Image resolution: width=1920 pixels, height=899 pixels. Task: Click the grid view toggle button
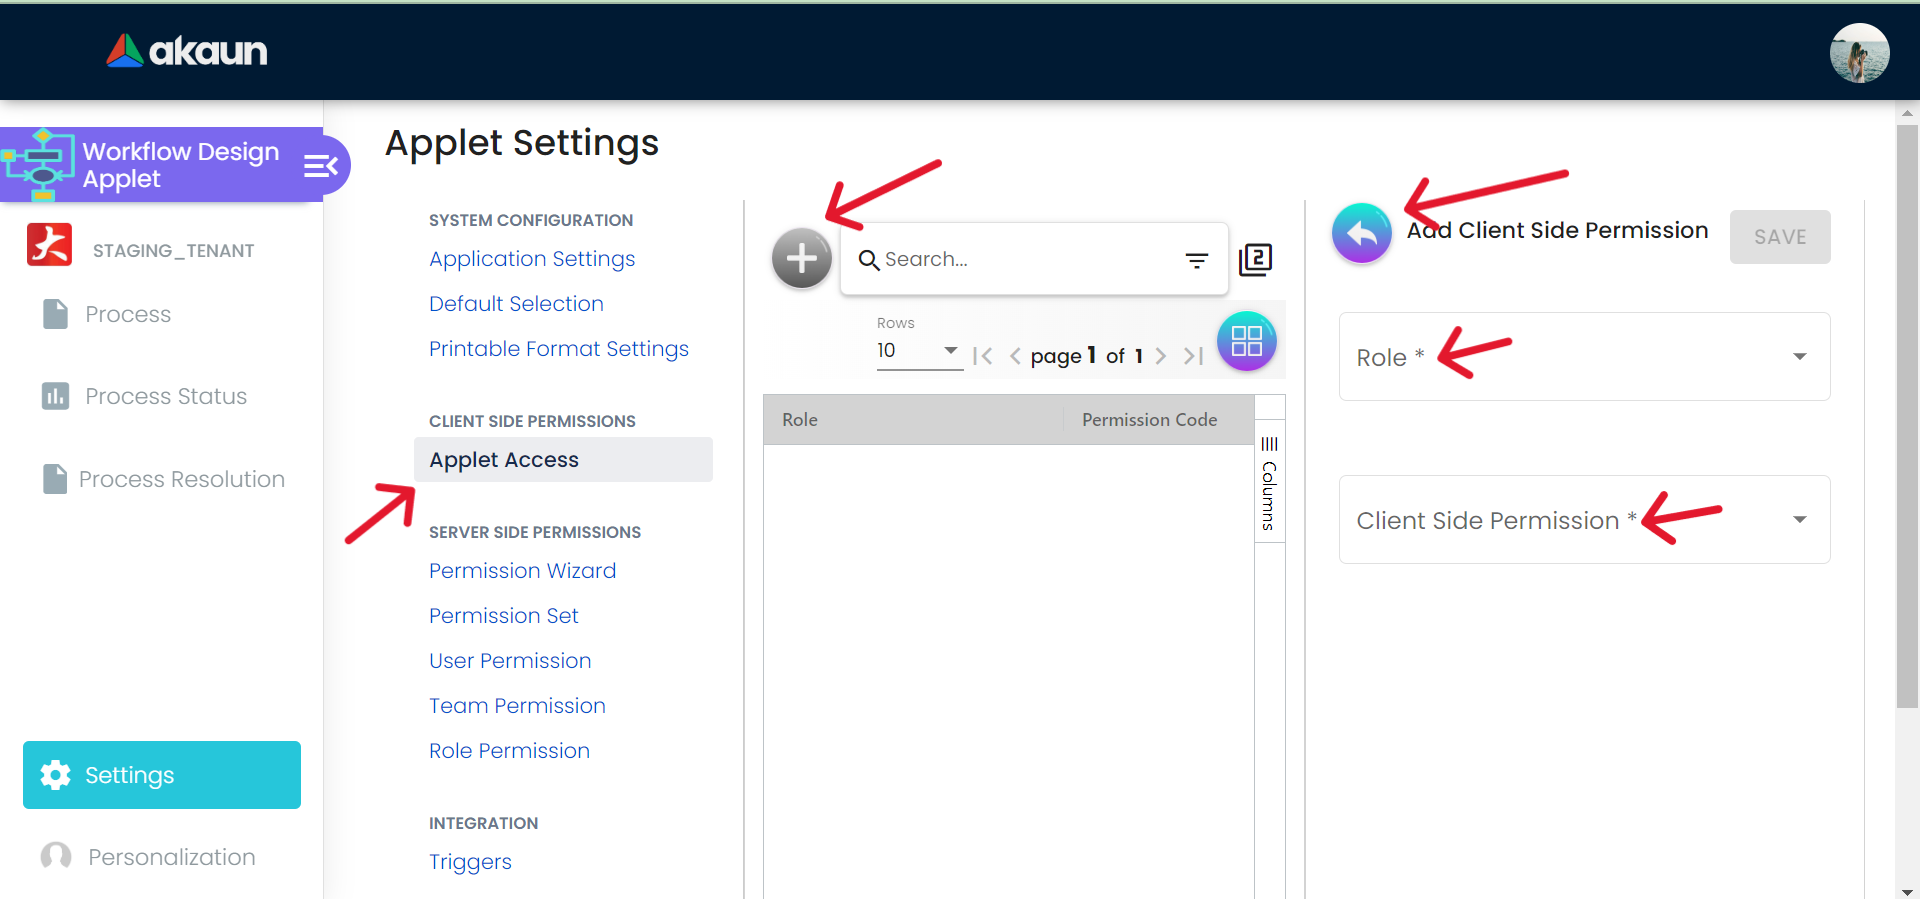(1246, 341)
